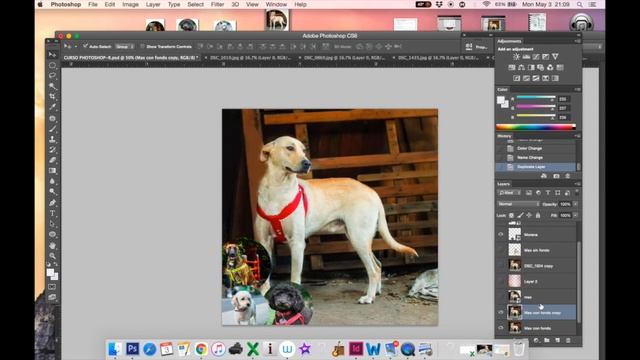This screenshot has height=360, width=640.
Task: Open the Select menu
Action: (x=195, y=4)
